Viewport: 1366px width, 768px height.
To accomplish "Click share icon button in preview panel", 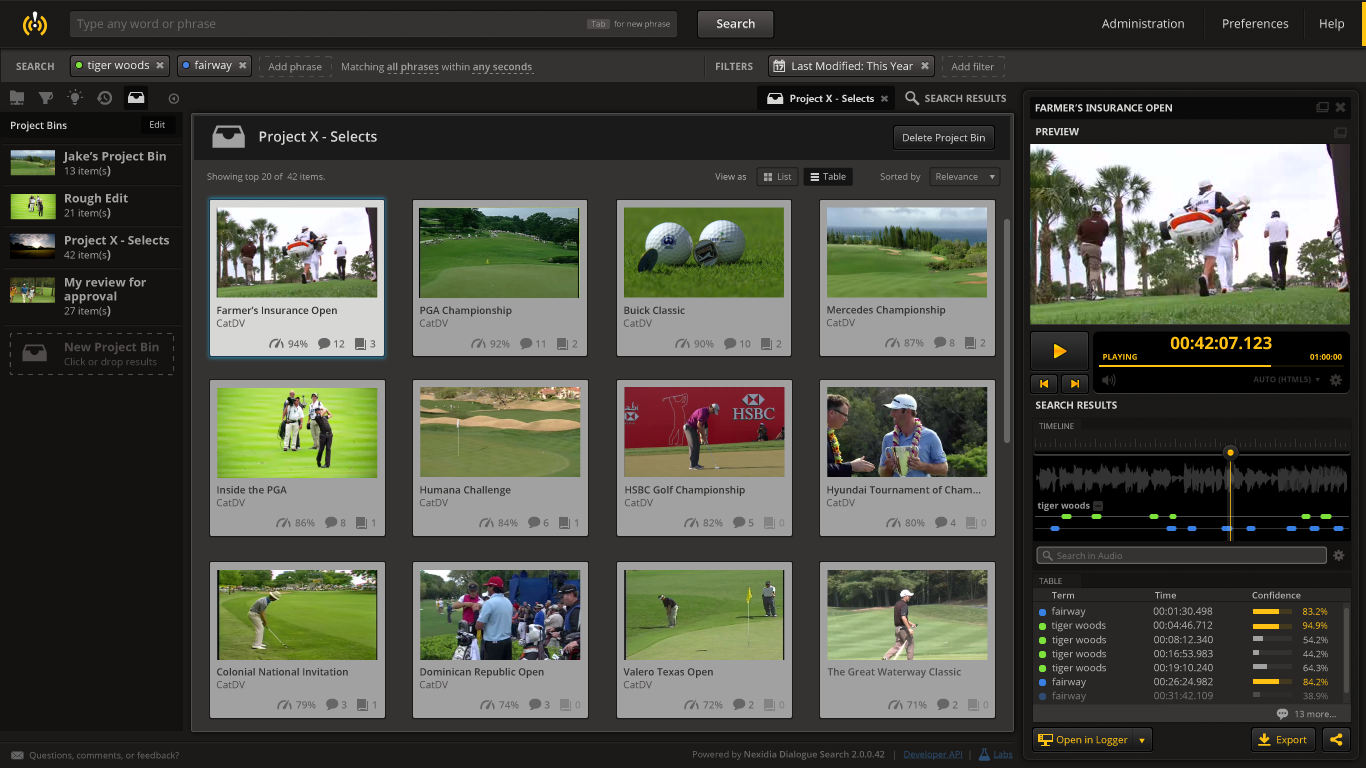I will point(1335,739).
